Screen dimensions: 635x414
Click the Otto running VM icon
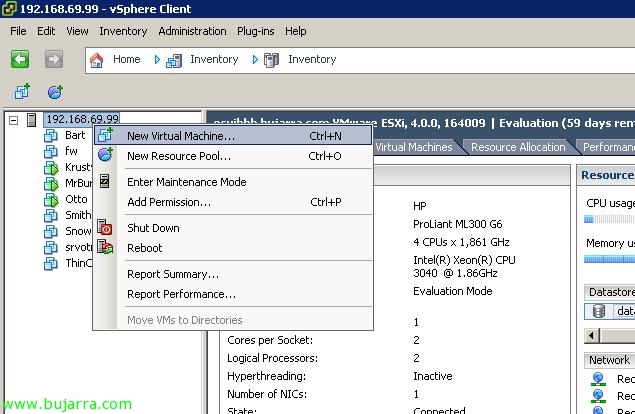(x=51, y=199)
